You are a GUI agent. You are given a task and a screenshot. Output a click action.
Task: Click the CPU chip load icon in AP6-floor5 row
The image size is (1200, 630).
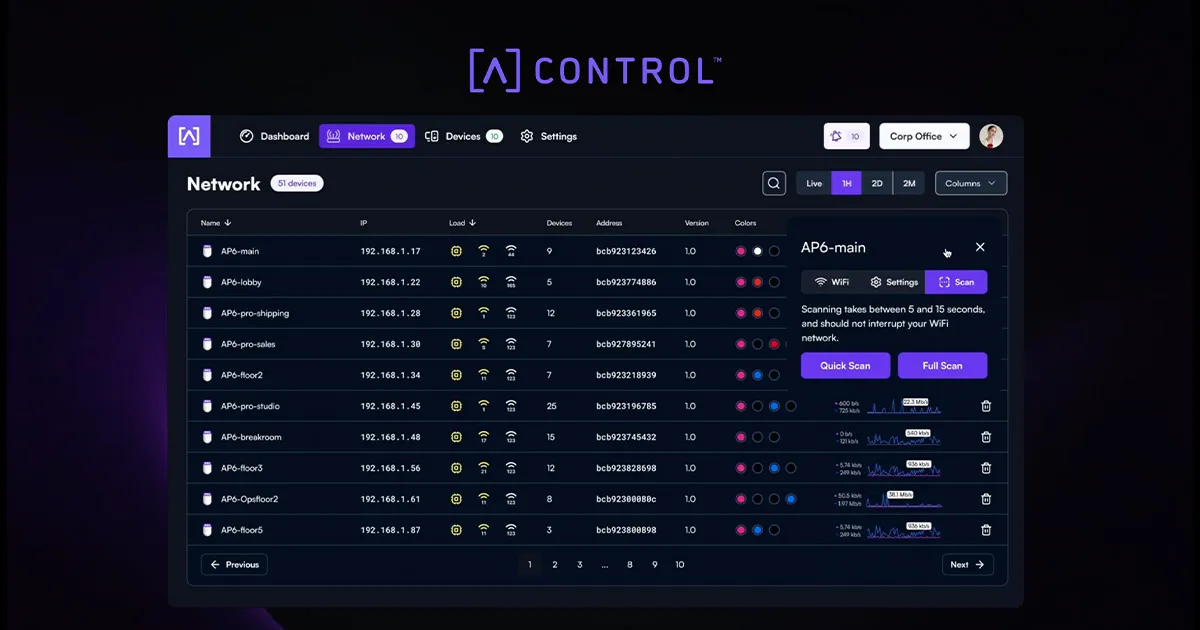456,530
